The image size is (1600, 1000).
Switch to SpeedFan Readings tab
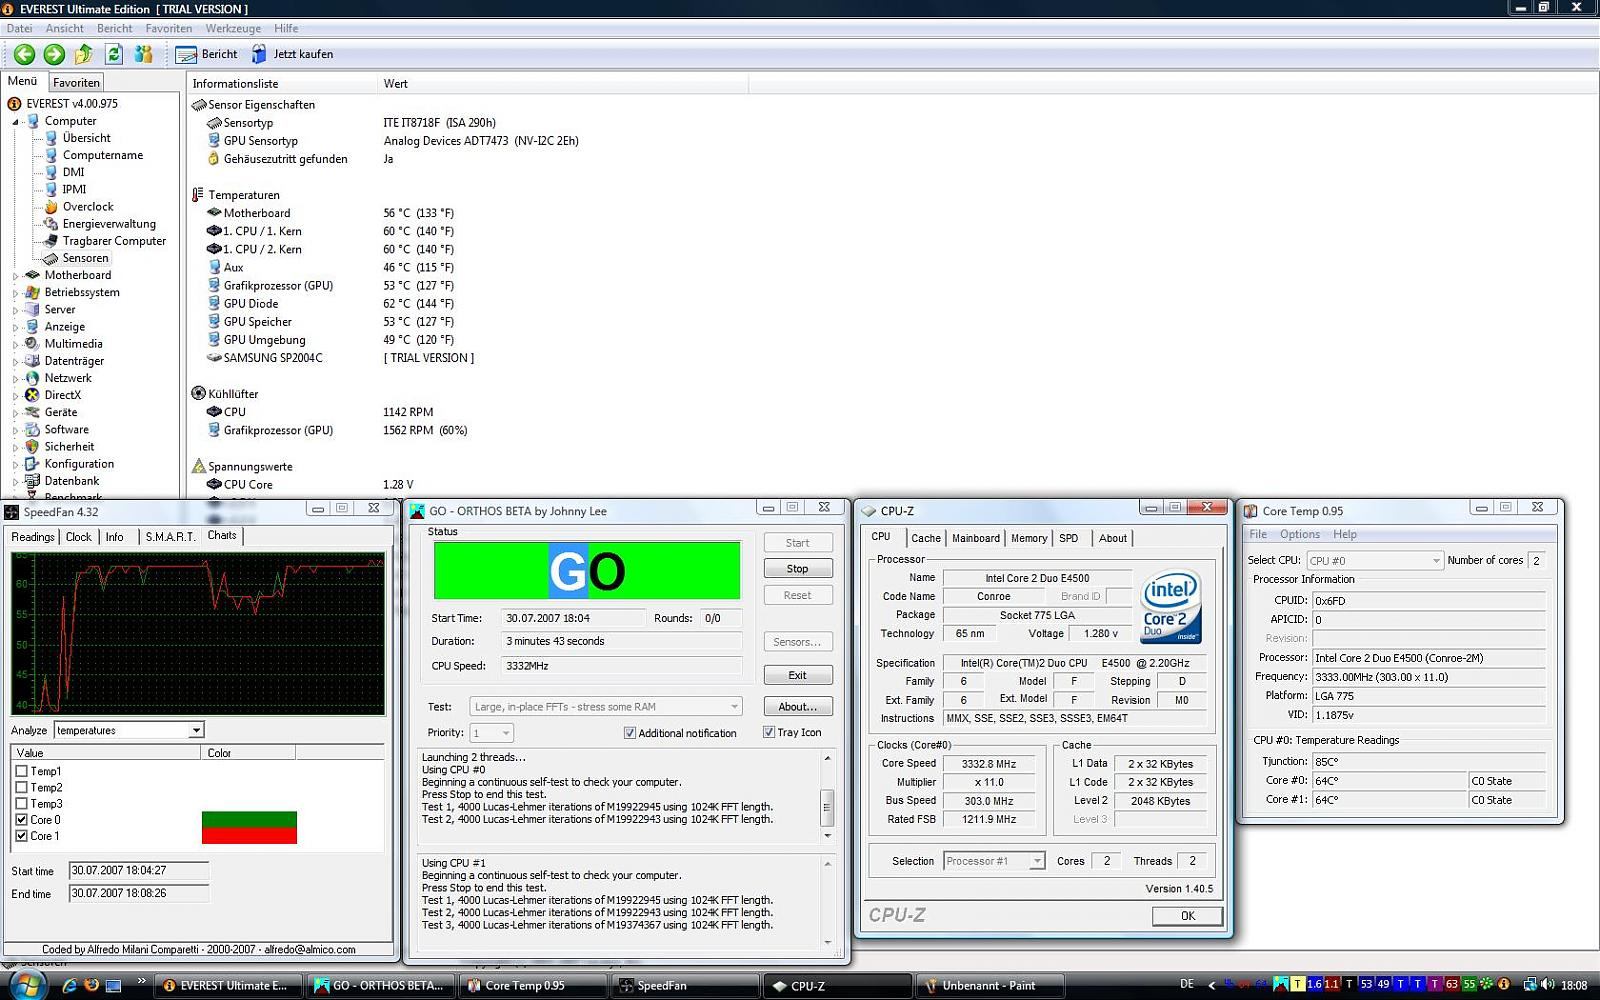tap(33, 537)
